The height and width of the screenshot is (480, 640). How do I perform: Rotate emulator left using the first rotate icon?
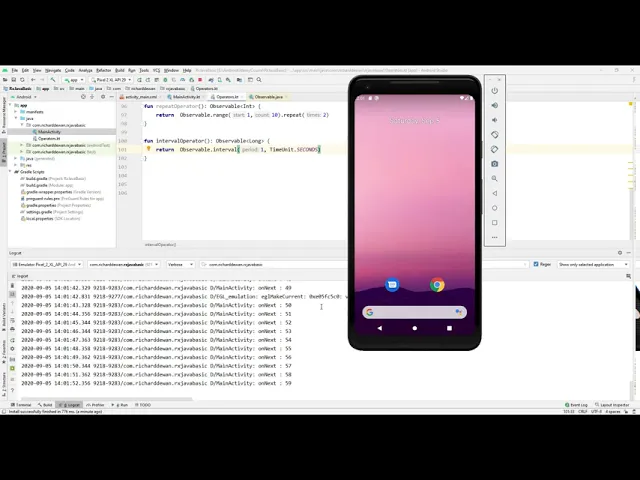coord(495,135)
